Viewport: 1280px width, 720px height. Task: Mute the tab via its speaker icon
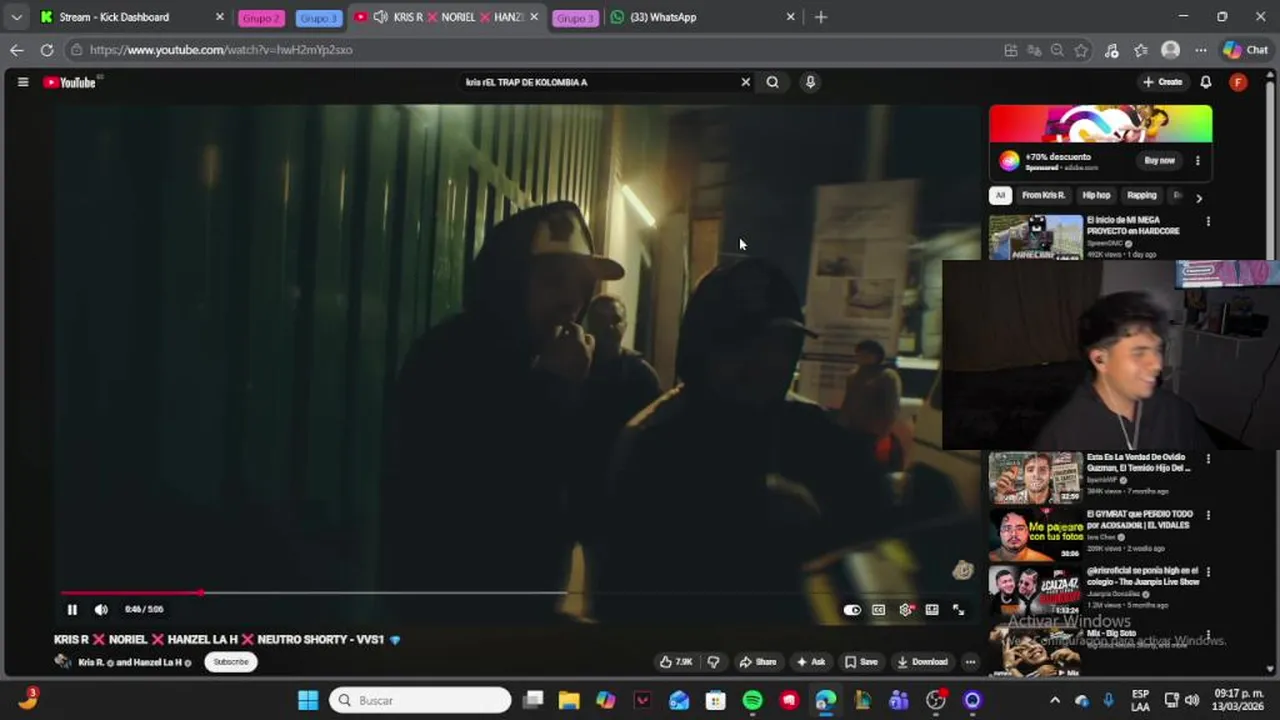pyautogui.click(x=380, y=17)
